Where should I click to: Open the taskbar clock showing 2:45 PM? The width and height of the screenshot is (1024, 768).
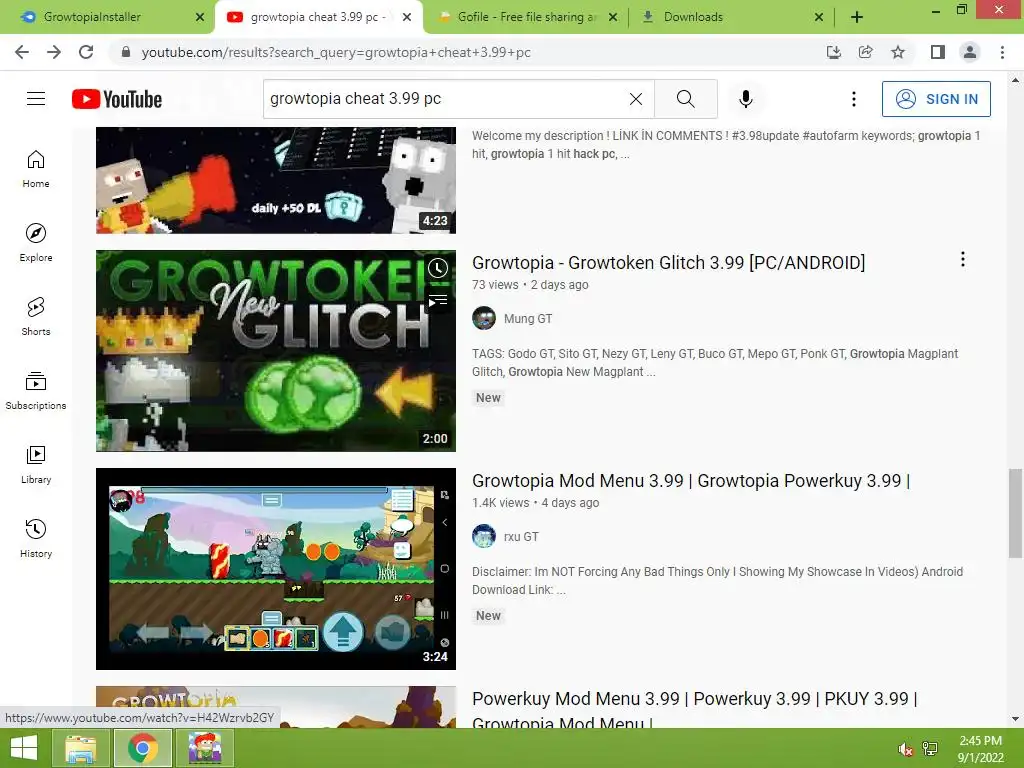point(980,749)
